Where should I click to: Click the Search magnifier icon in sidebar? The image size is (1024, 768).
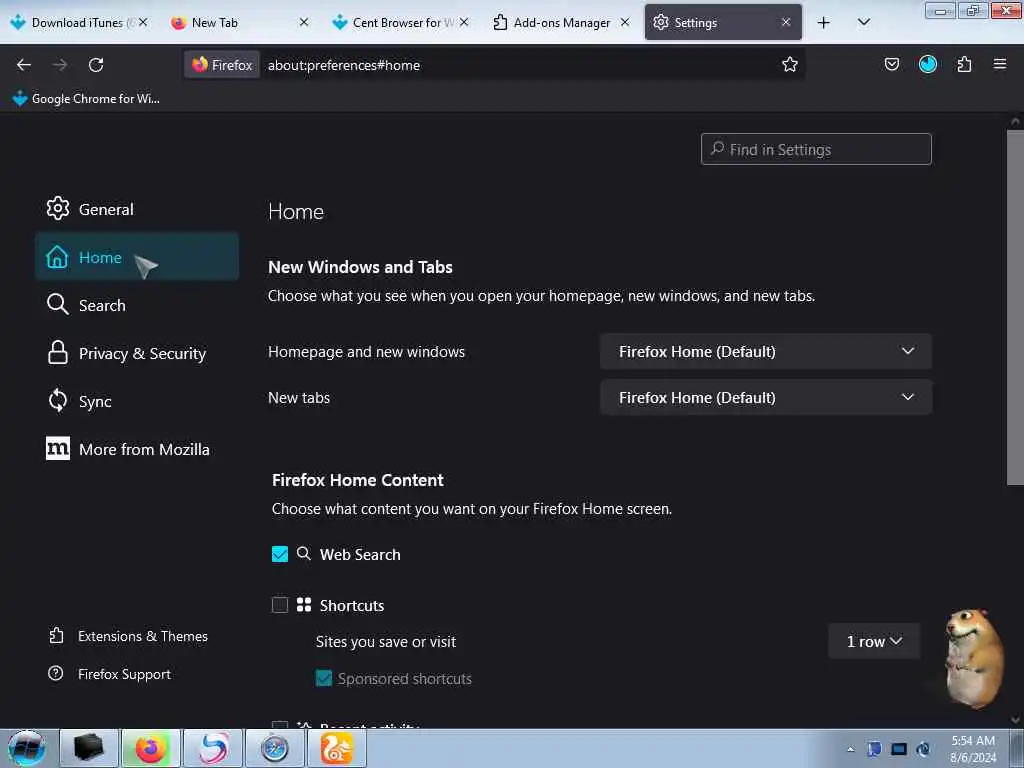click(57, 304)
